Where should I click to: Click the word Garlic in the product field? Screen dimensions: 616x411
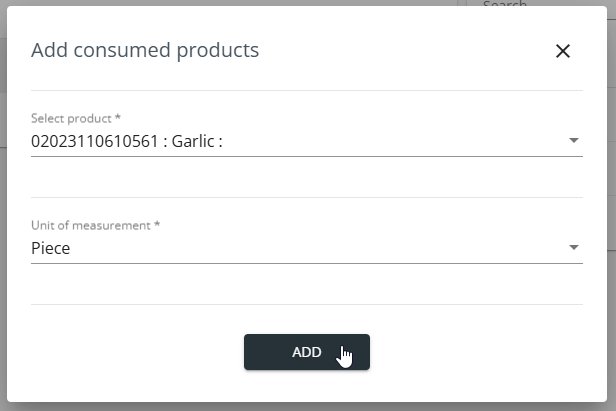(x=193, y=141)
